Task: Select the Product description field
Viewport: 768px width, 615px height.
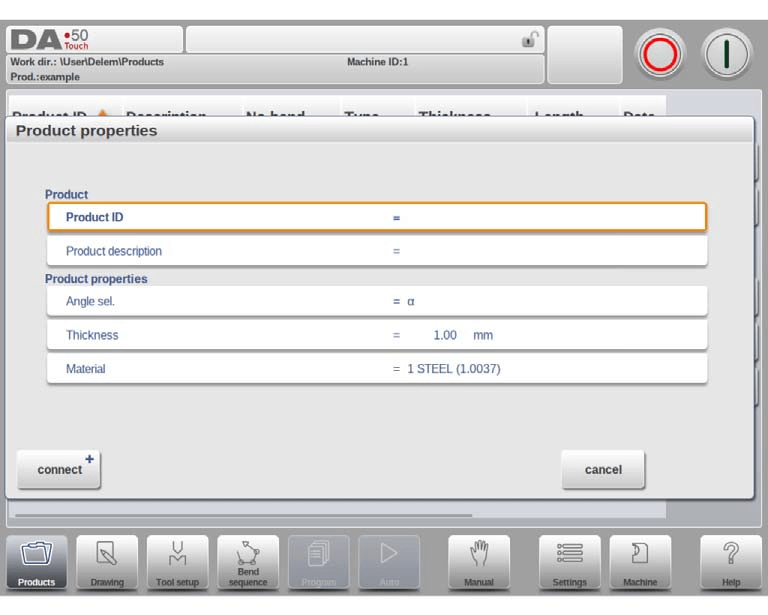Action: click(x=377, y=251)
